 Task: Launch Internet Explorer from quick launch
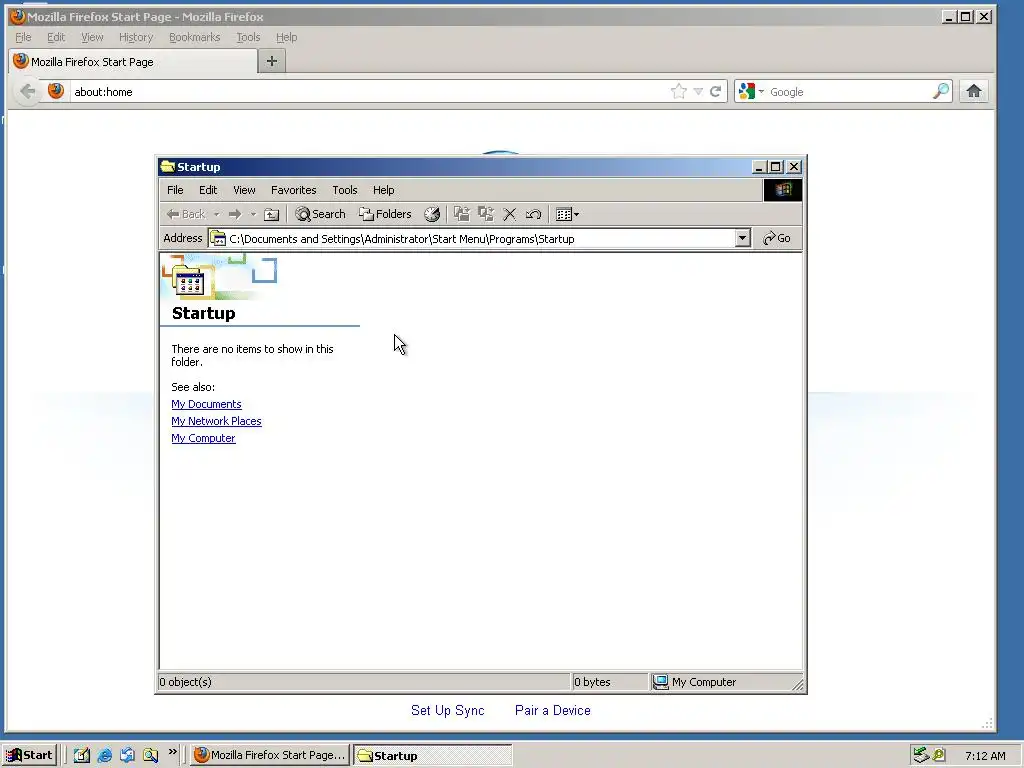point(104,755)
